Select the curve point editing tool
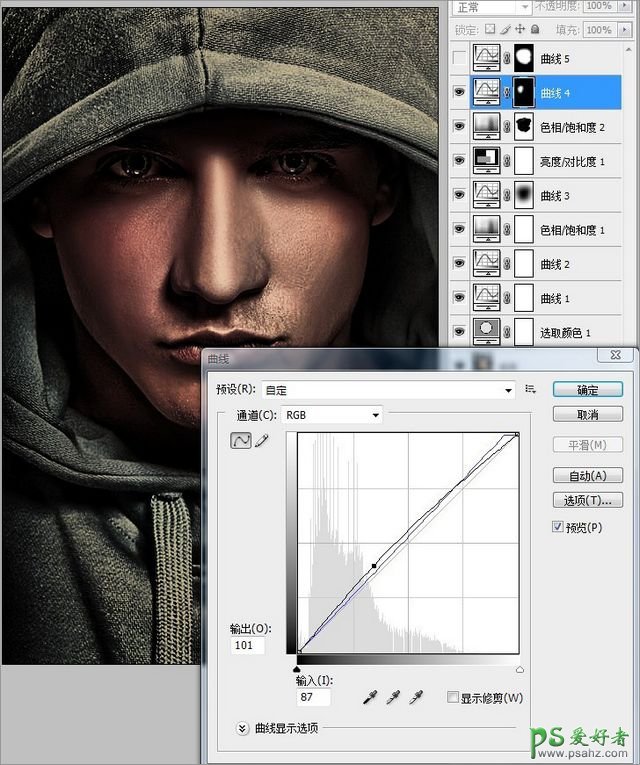This screenshot has height=765, width=640. 240,441
